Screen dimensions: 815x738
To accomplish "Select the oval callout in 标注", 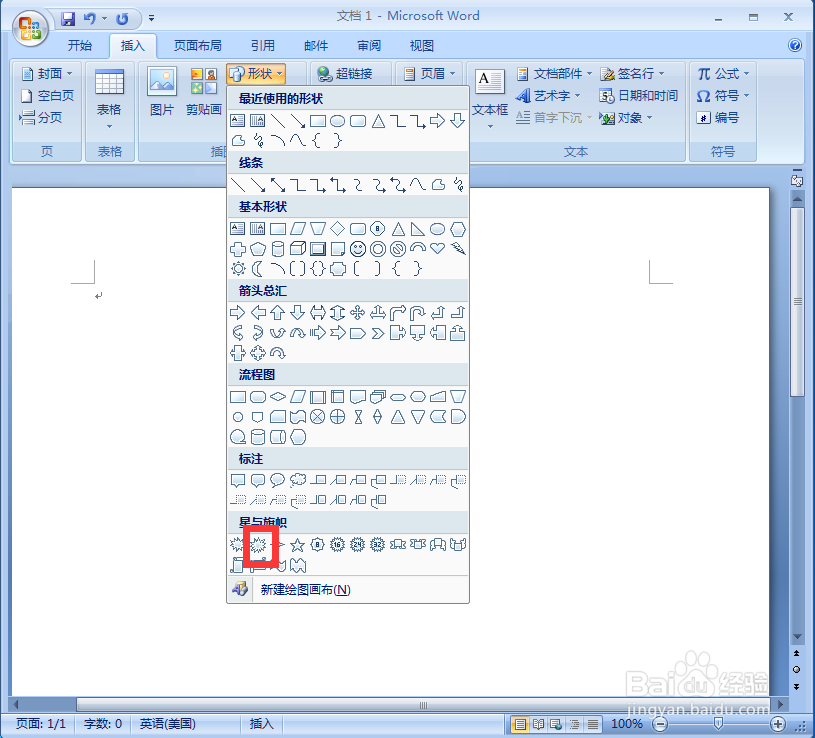I will pos(278,480).
